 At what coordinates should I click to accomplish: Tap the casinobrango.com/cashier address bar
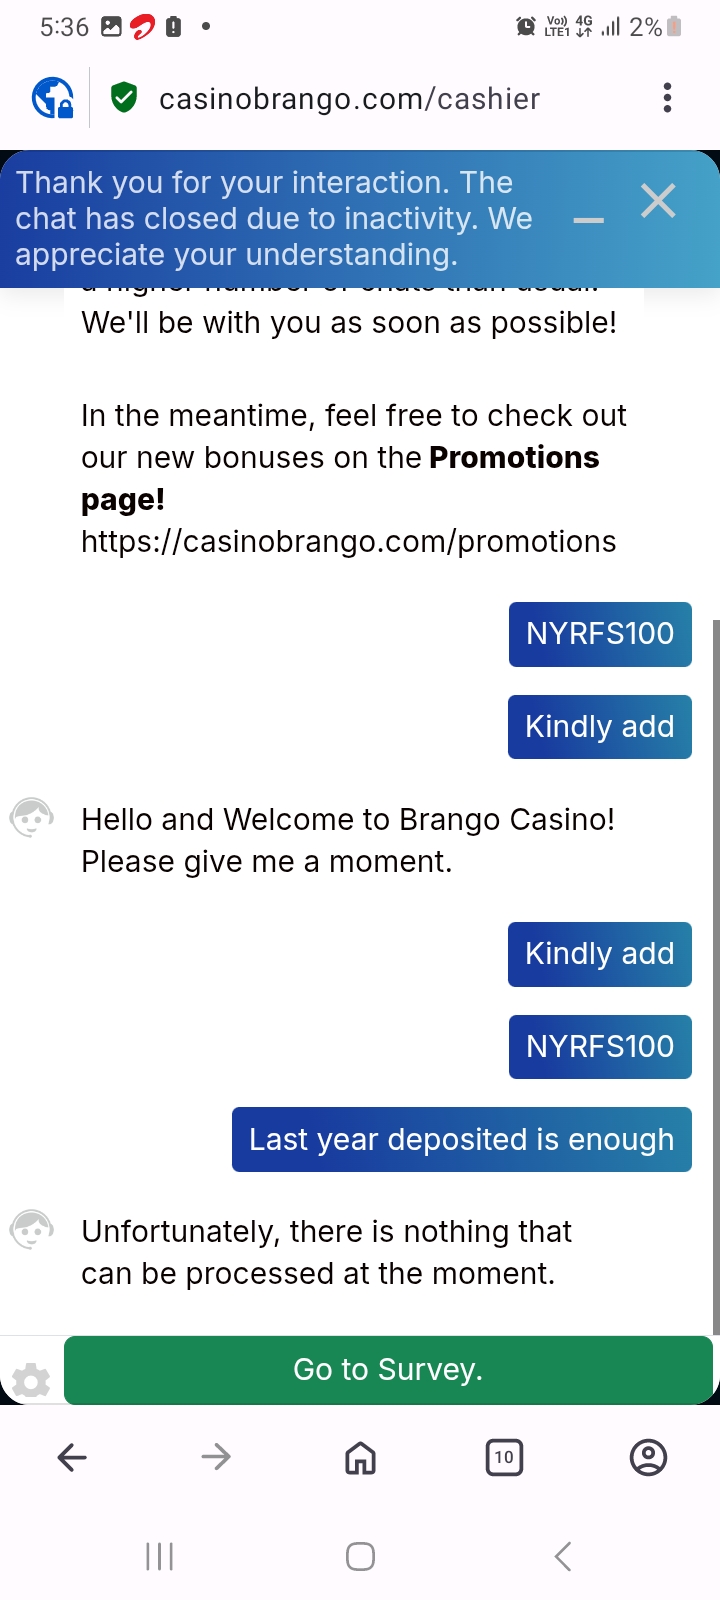(350, 99)
